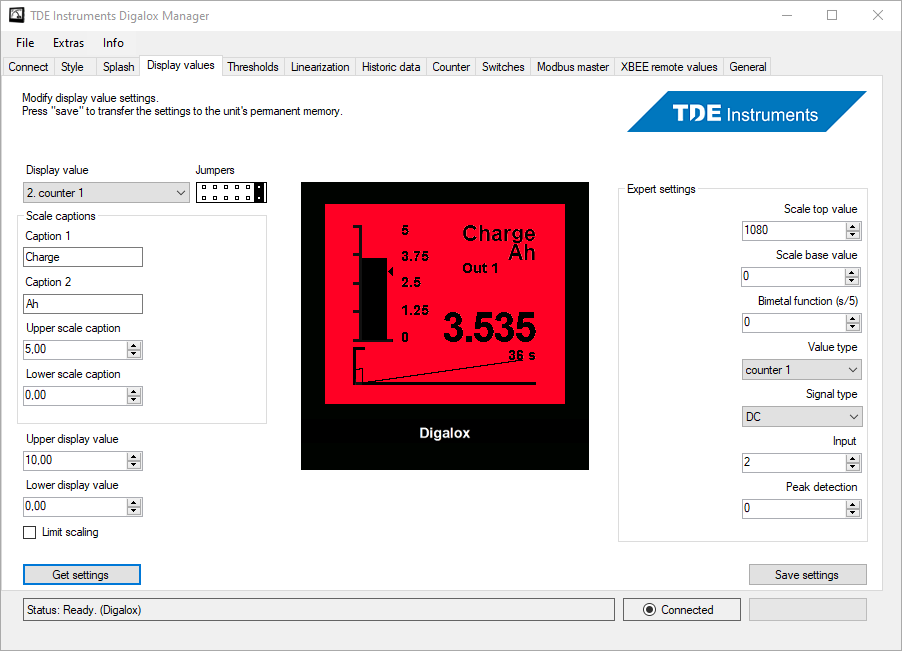Click the Jumpers configuration diagram

pos(231,192)
